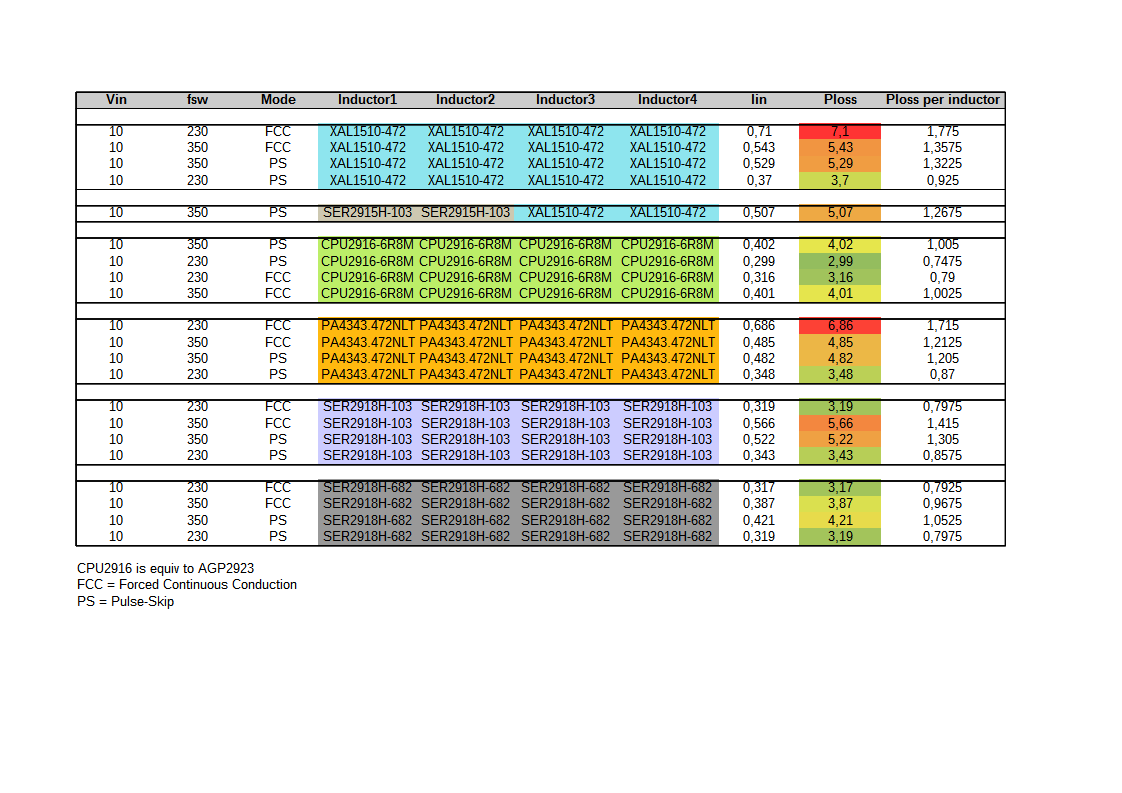This screenshot has width=1122, height=793.
Task: Click the Ploss per inductor header
Action: 942,100
